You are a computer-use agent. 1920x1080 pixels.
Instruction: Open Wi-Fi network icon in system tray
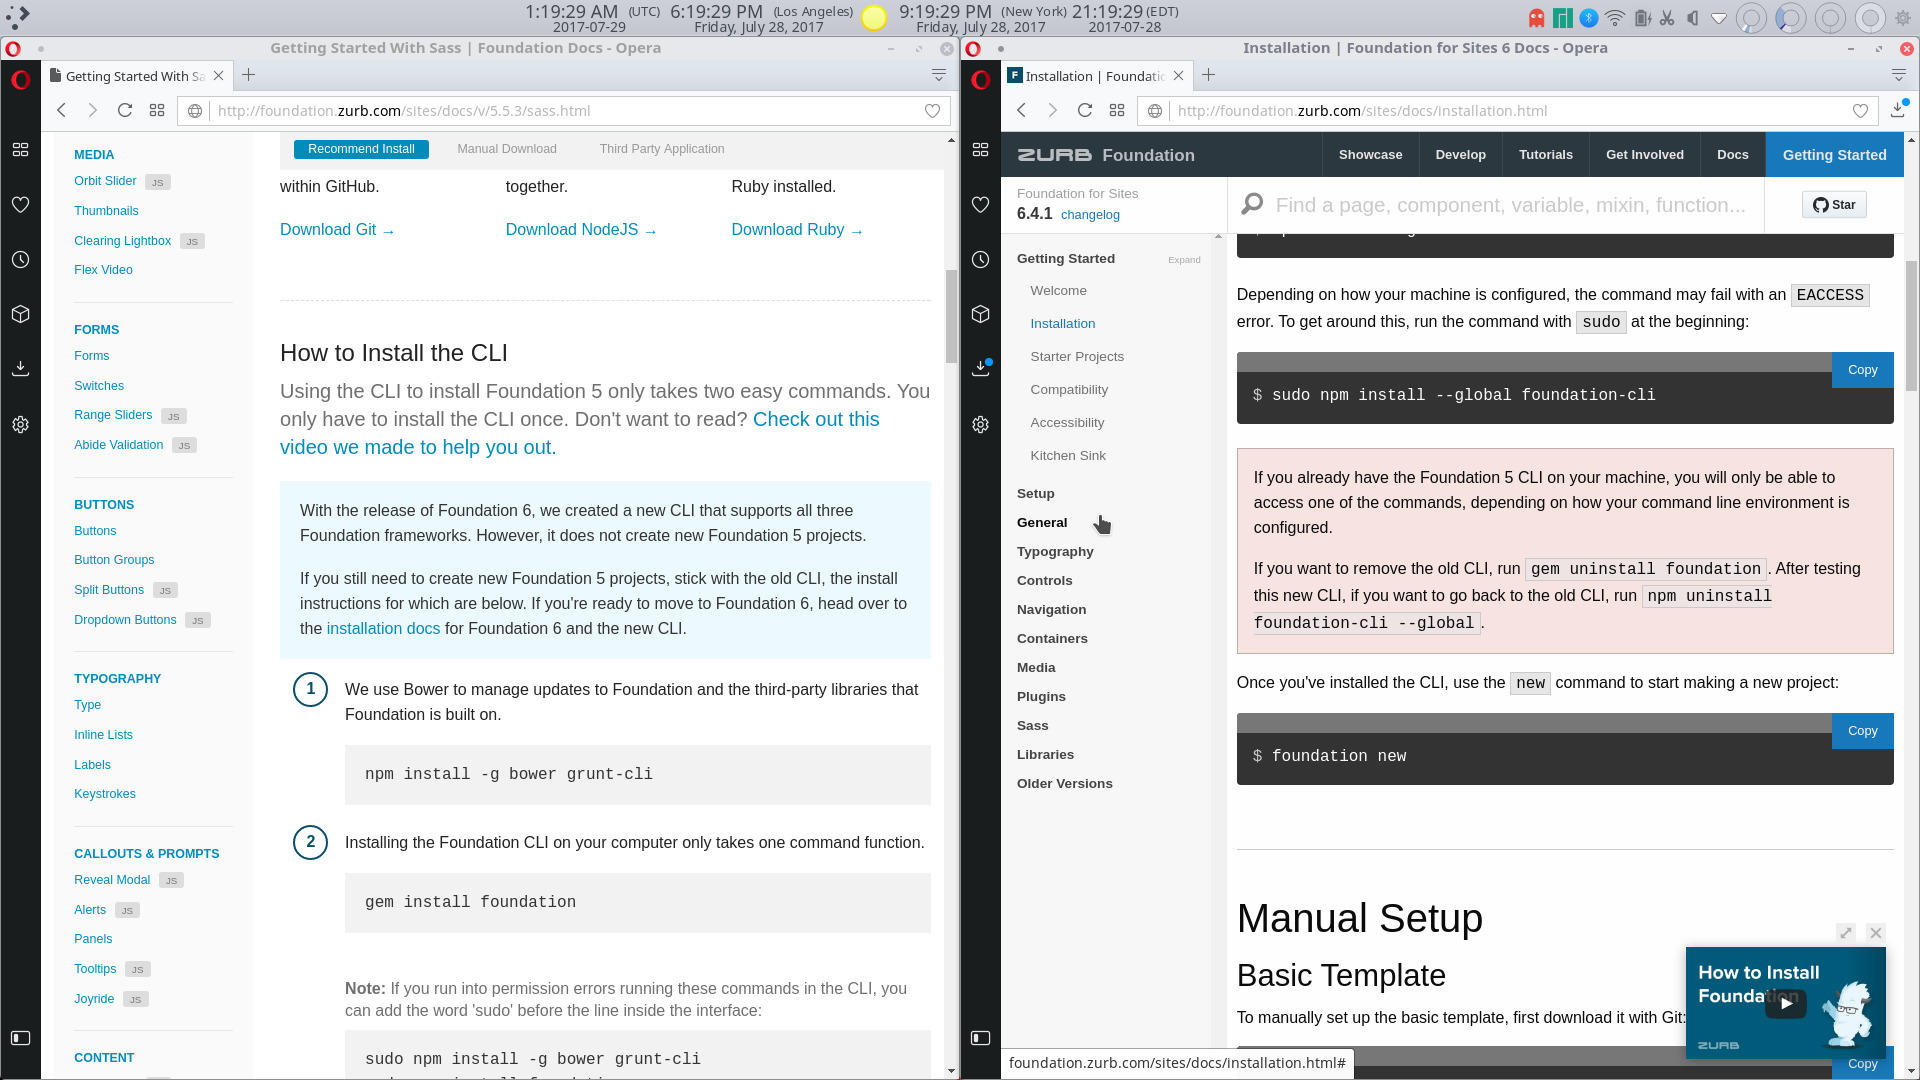point(1614,18)
